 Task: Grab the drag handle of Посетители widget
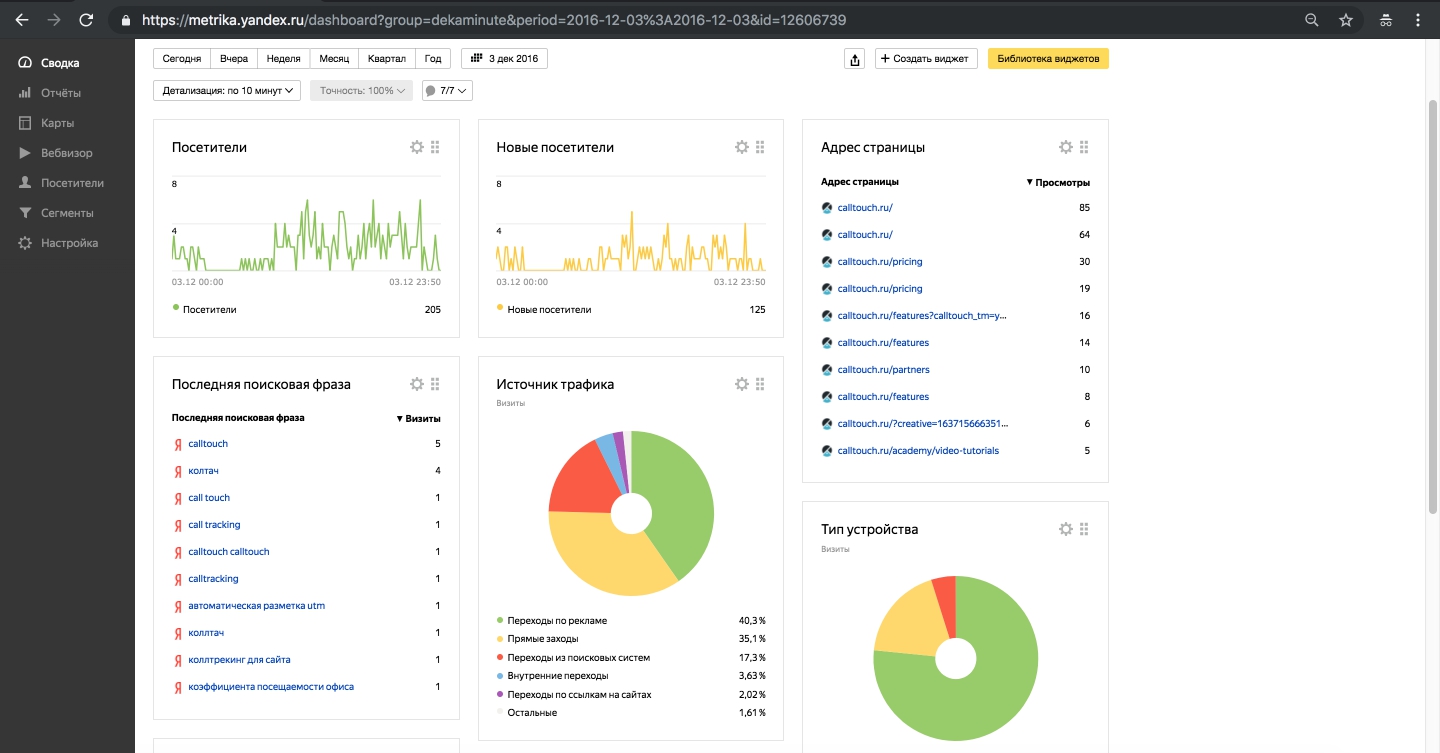pos(435,147)
